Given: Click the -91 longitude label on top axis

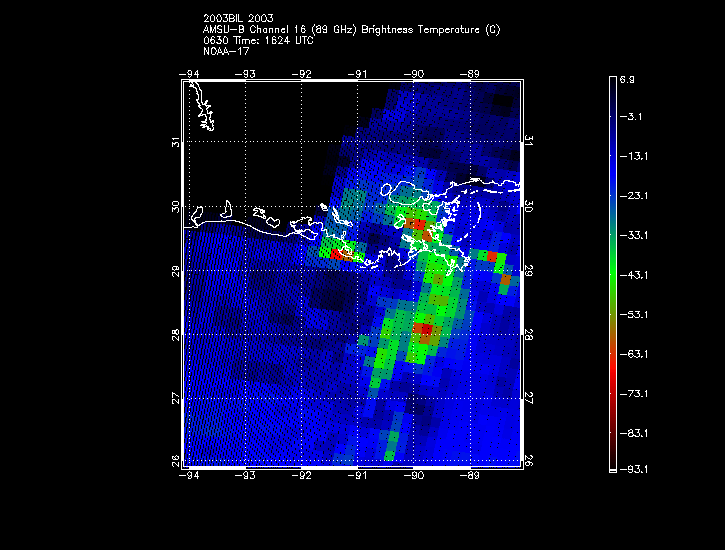Looking at the screenshot, I should pyautogui.click(x=357, y=74).
